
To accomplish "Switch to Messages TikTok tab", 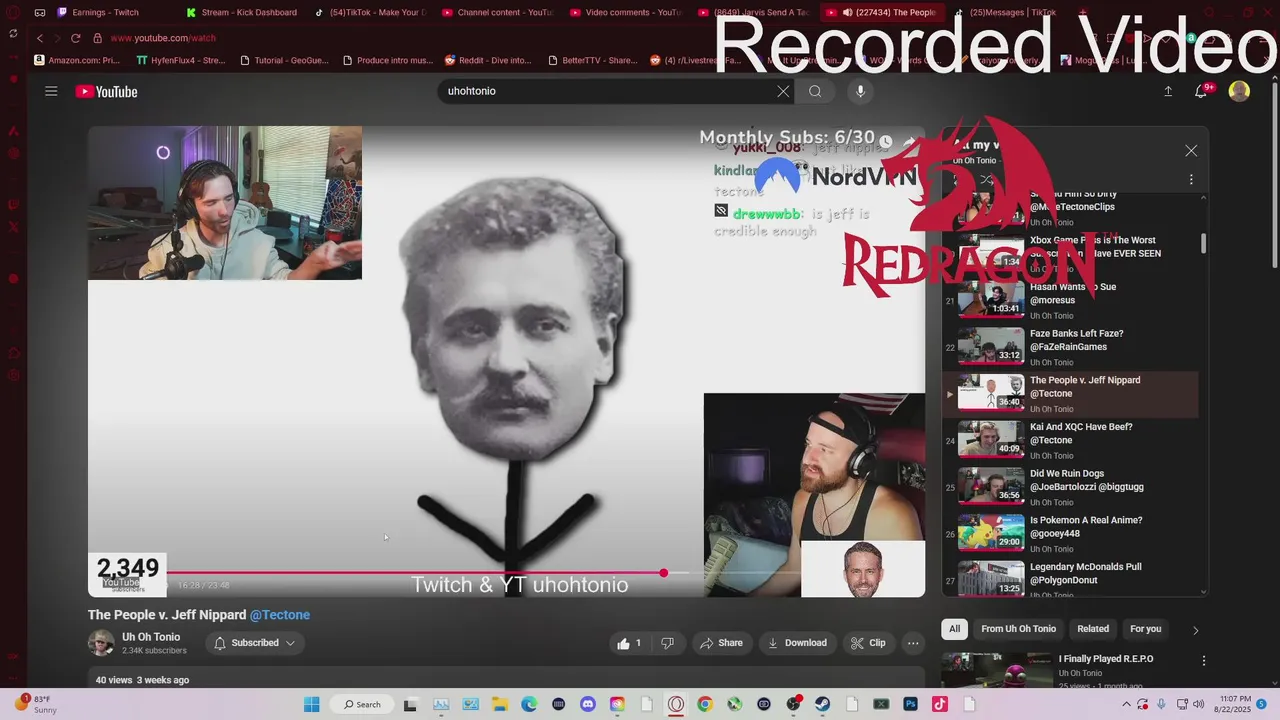I will pos(1005,12).
